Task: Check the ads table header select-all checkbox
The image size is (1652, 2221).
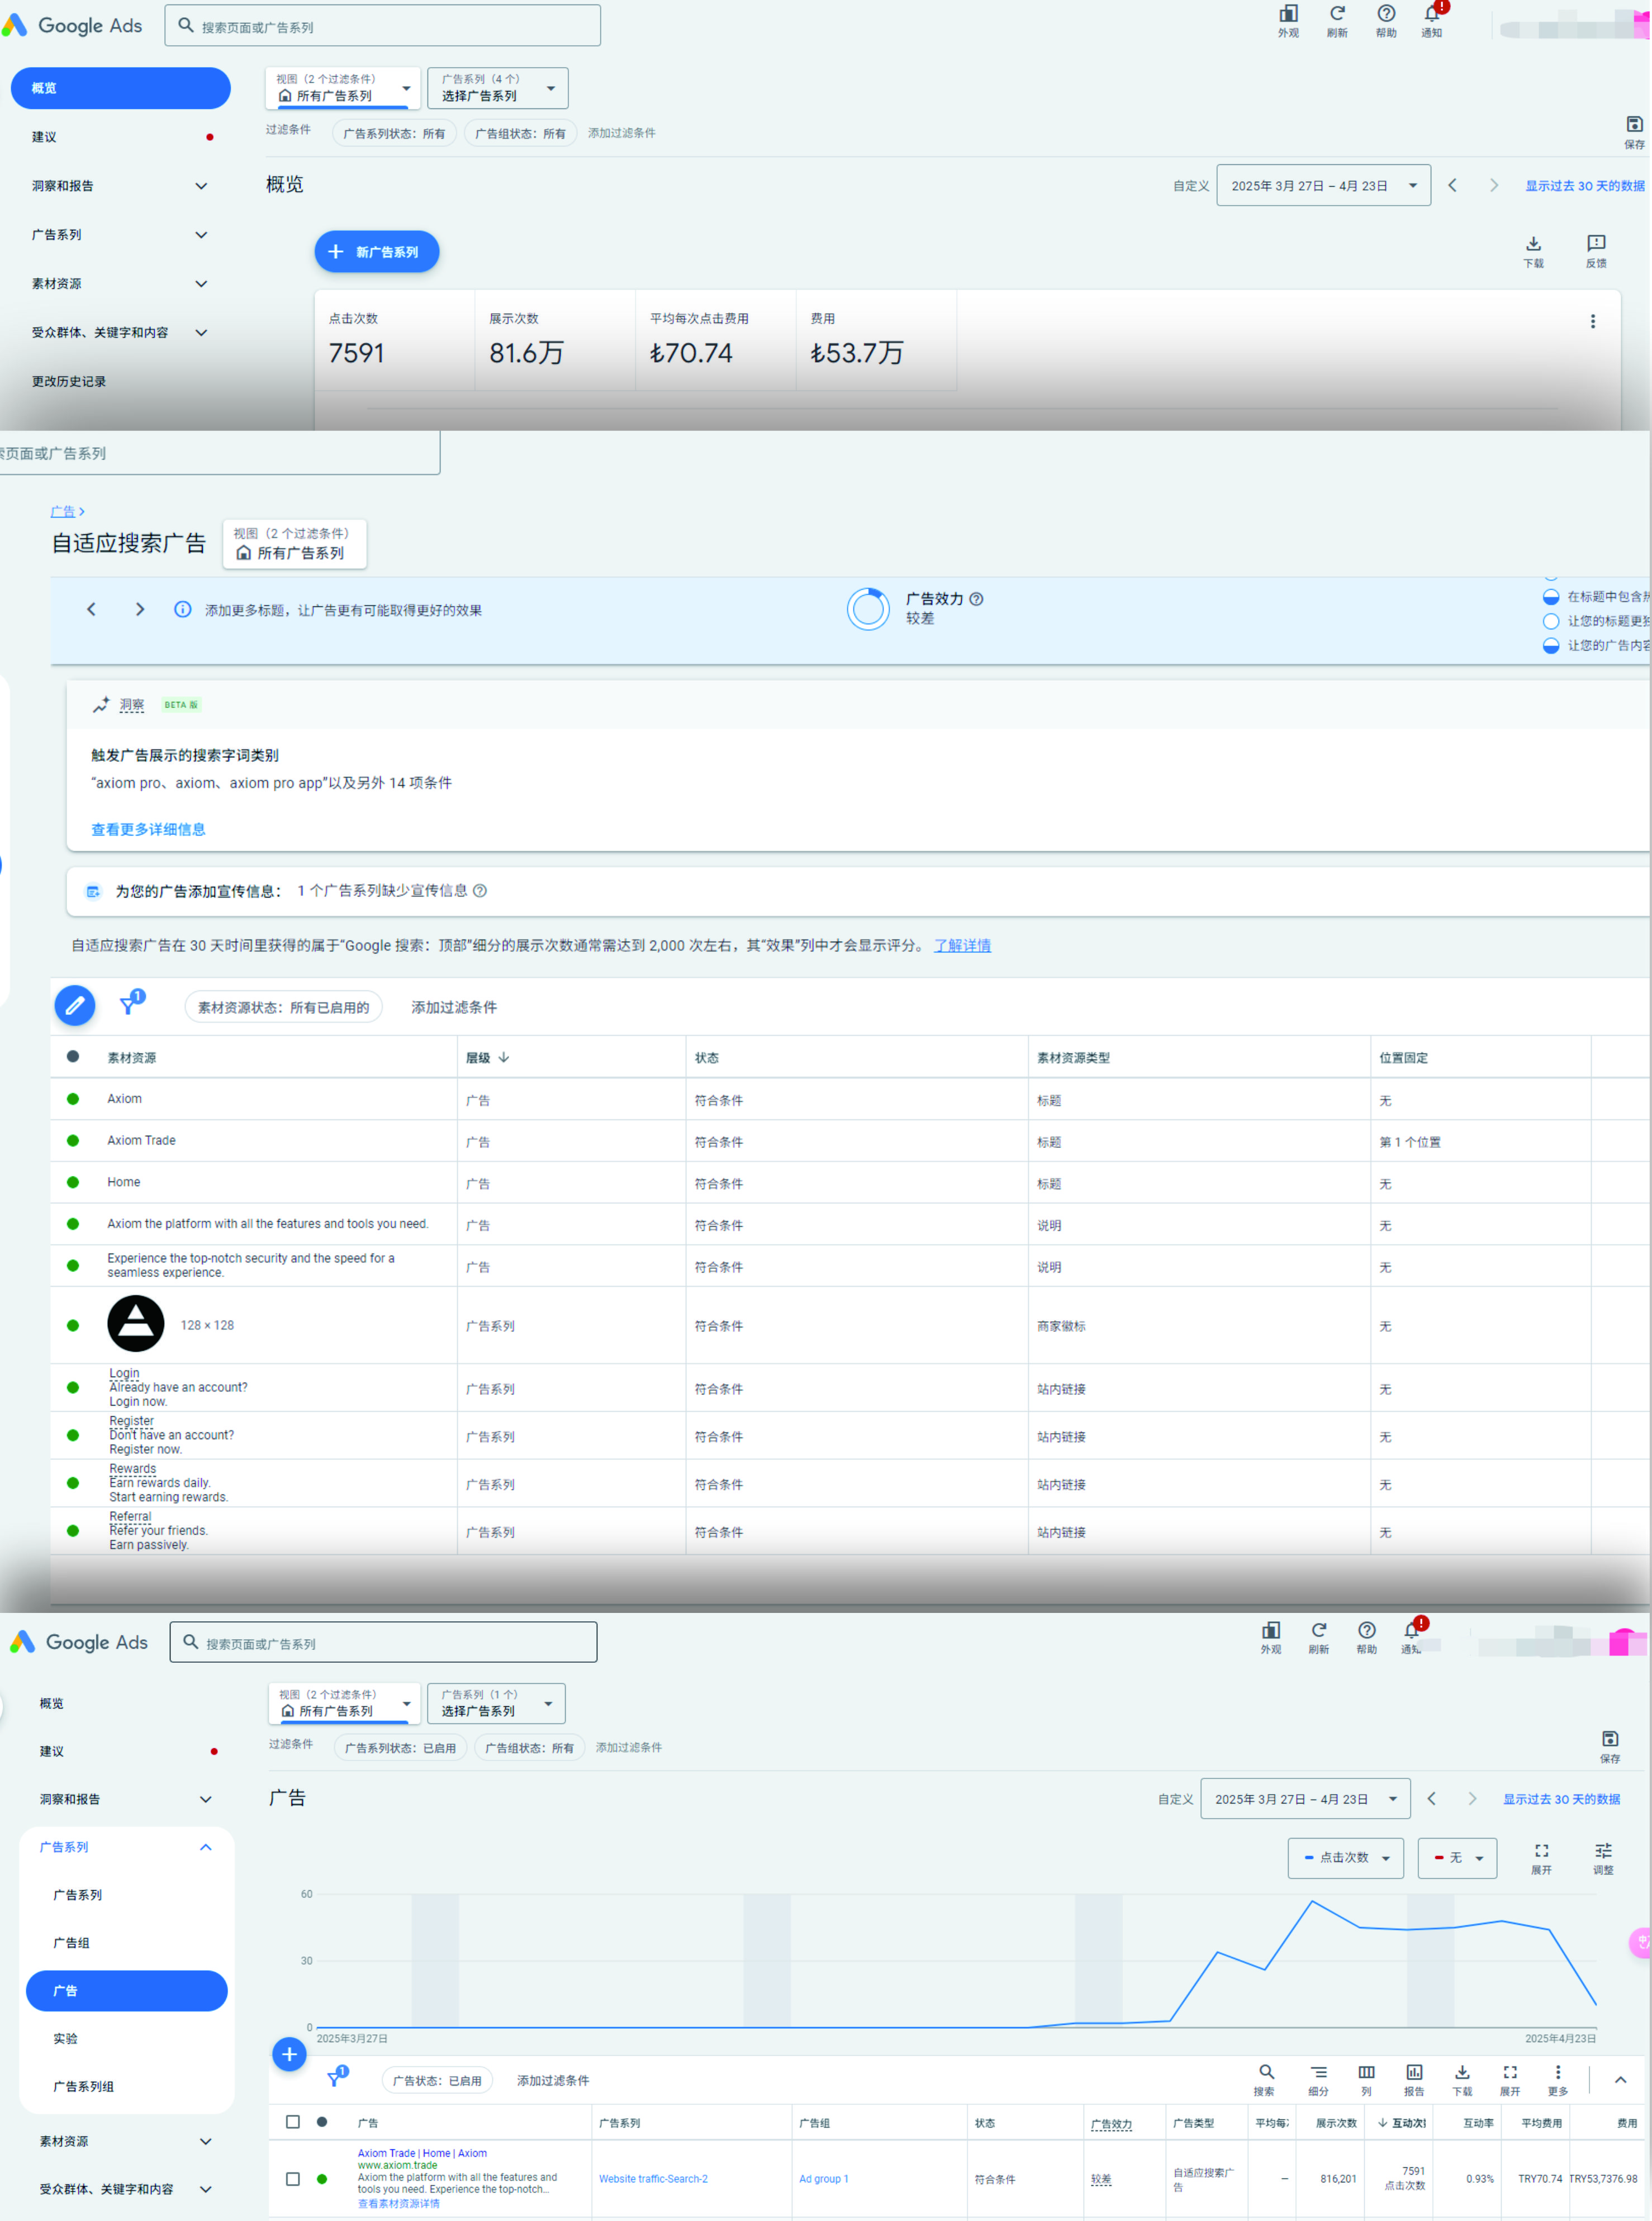Action: pos(293,2121)
